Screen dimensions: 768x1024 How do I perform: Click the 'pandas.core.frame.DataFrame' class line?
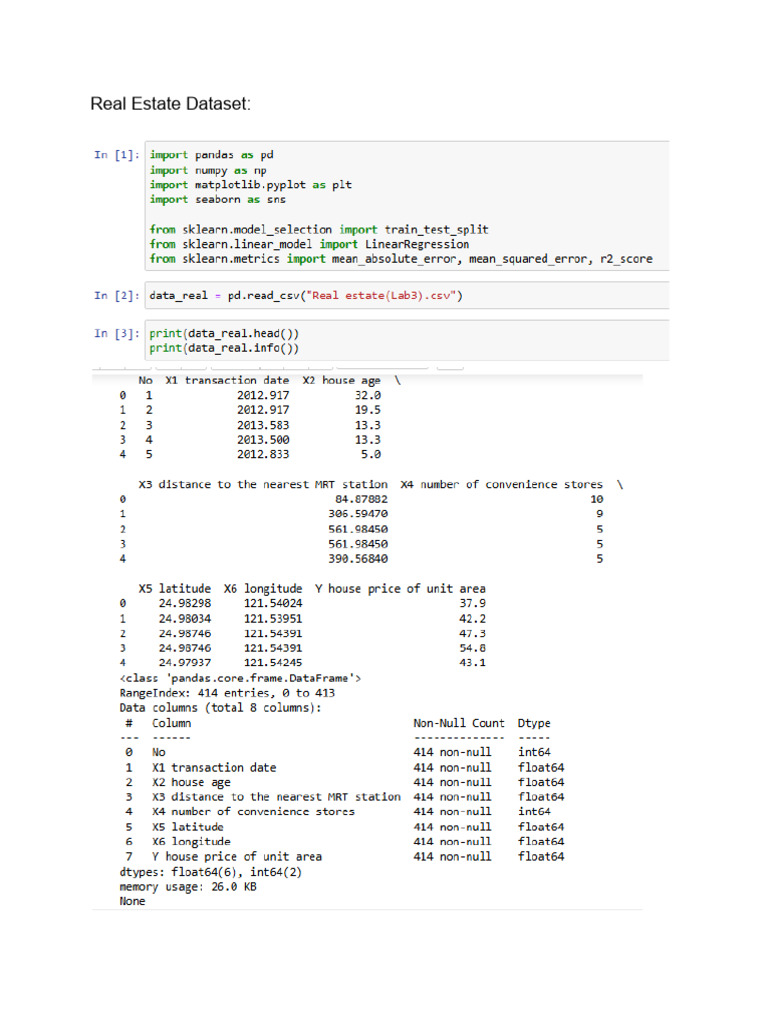(x=240, y=679)
